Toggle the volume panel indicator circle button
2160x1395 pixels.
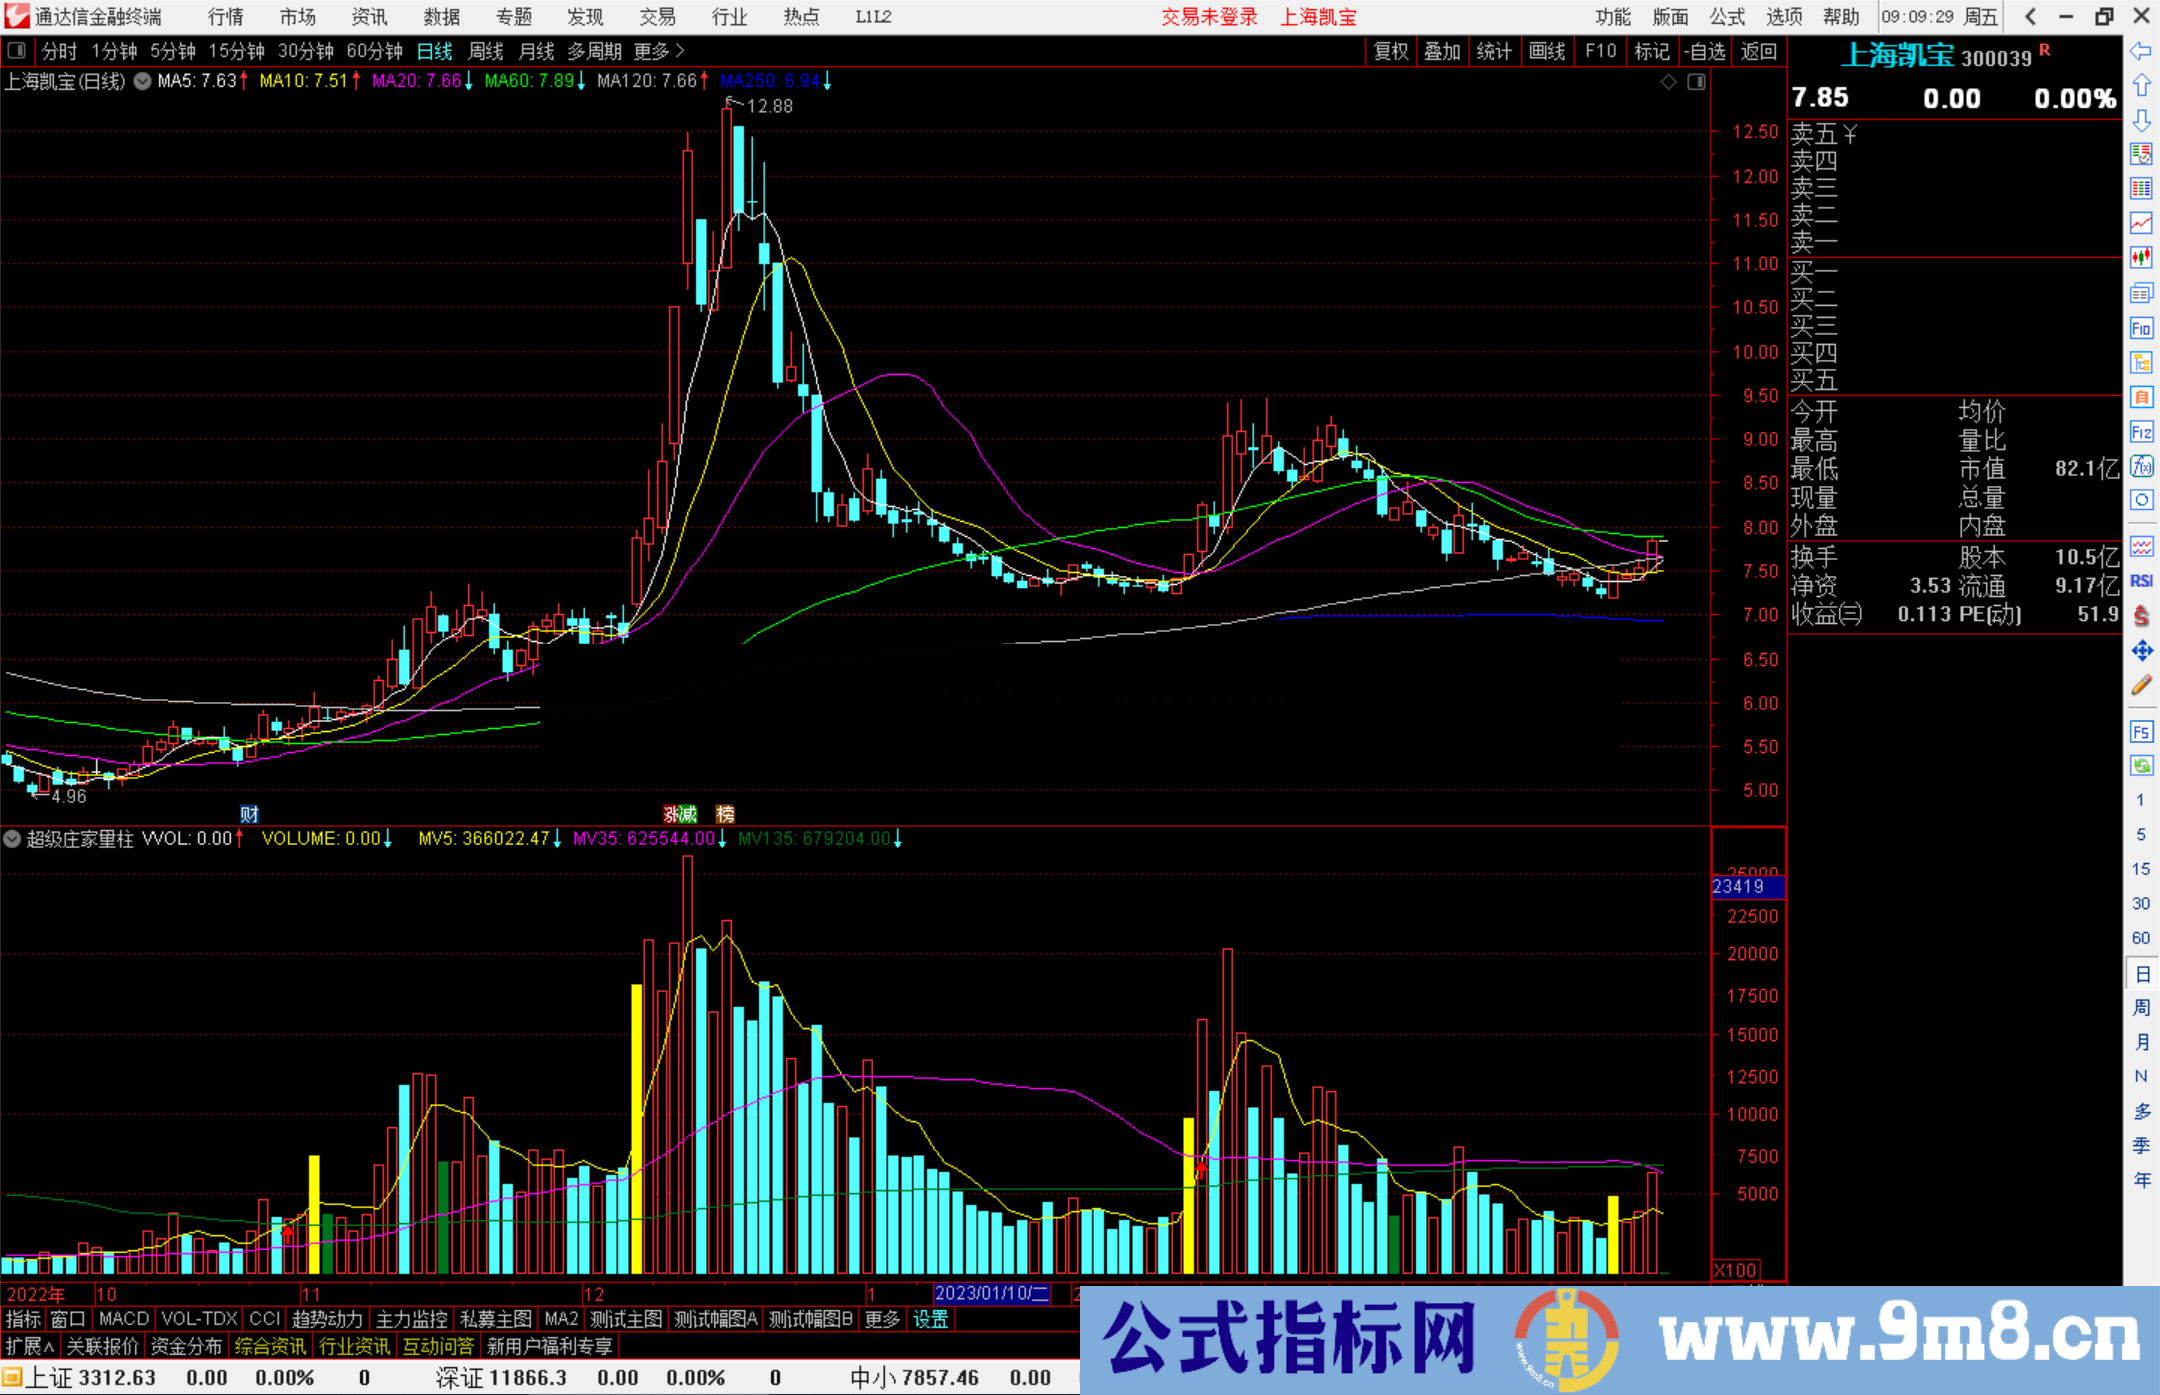[12, 839]
